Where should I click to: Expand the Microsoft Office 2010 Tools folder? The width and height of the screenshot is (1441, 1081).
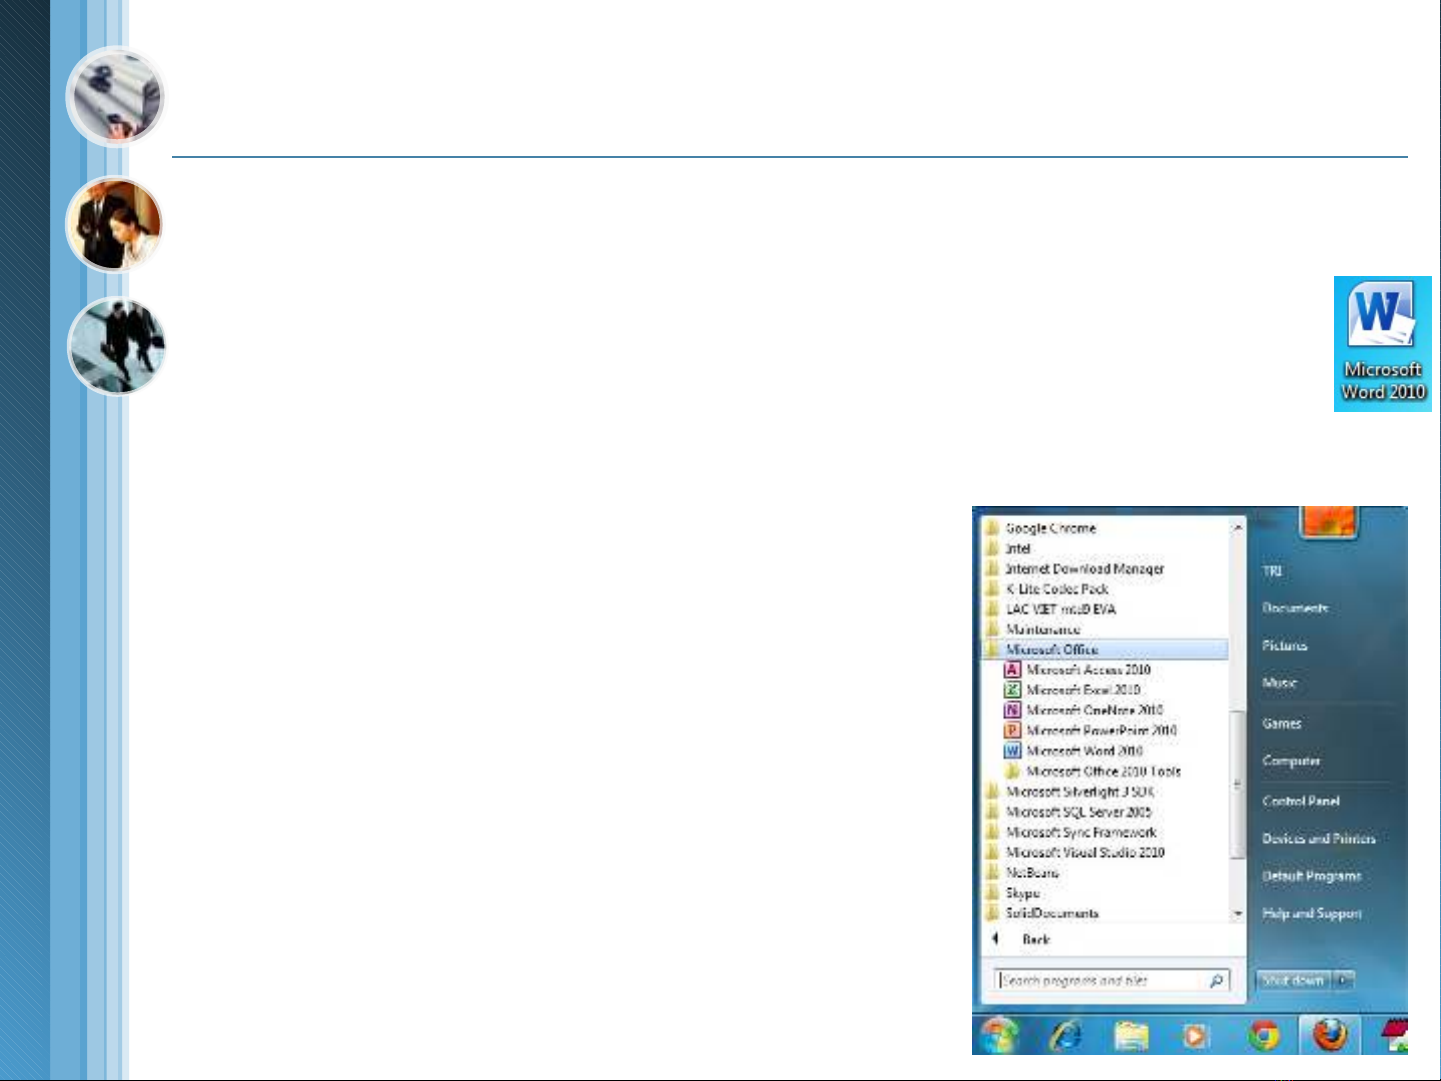coord(1102,772)
